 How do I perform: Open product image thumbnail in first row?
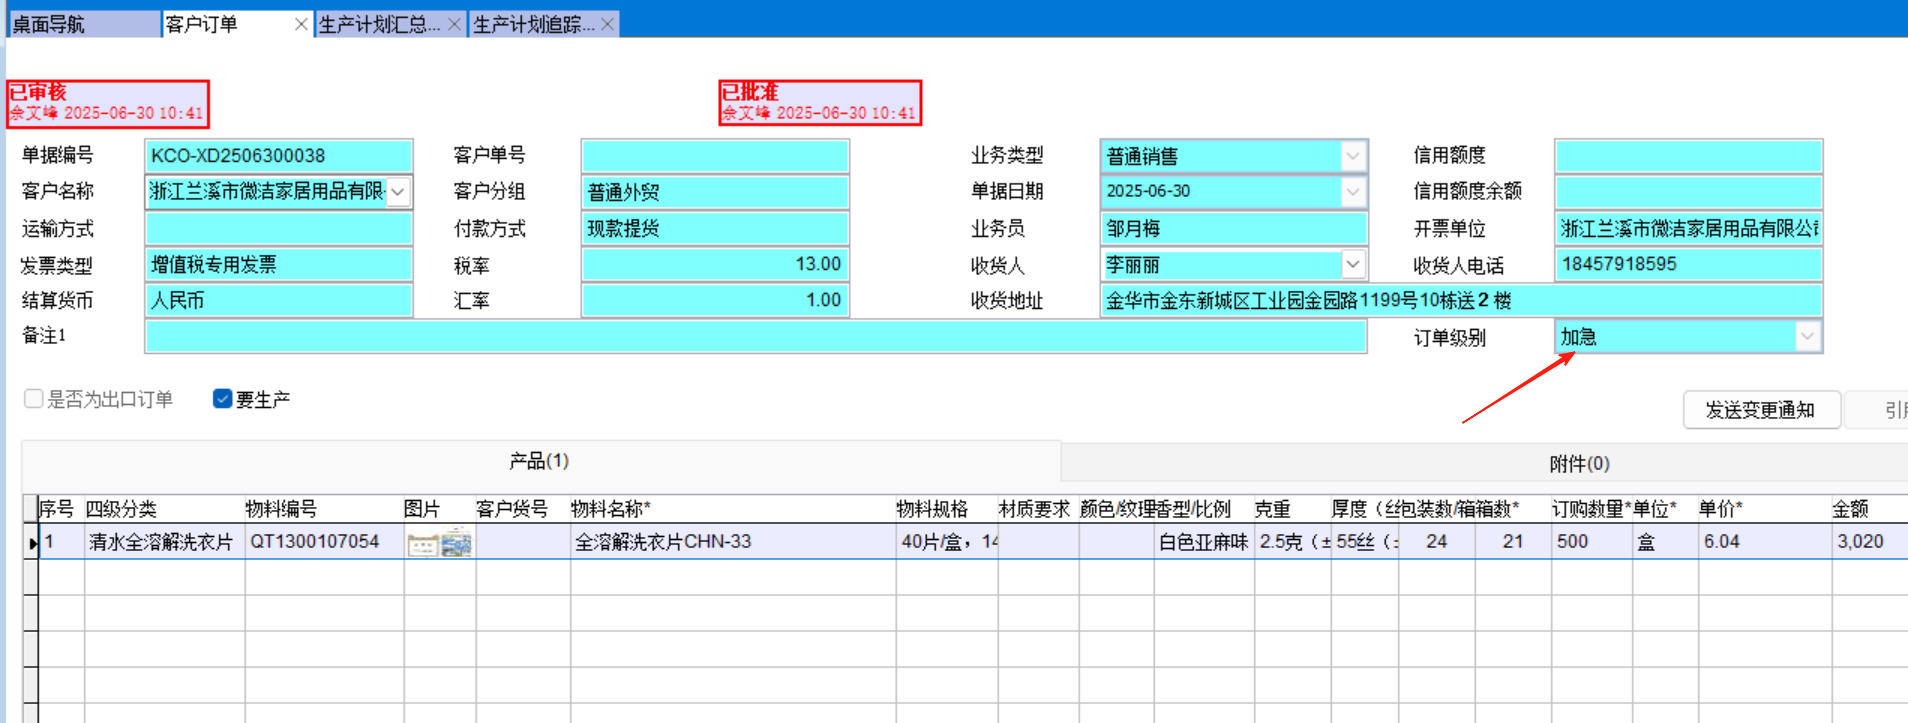[439, 542]
